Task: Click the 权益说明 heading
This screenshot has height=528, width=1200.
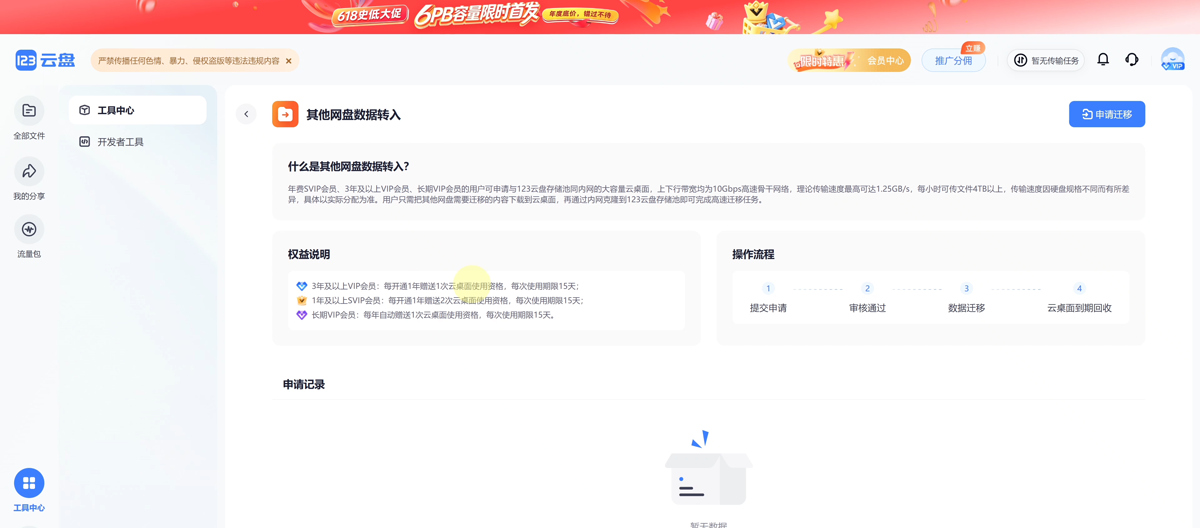Action: click(x=309, y=254)
